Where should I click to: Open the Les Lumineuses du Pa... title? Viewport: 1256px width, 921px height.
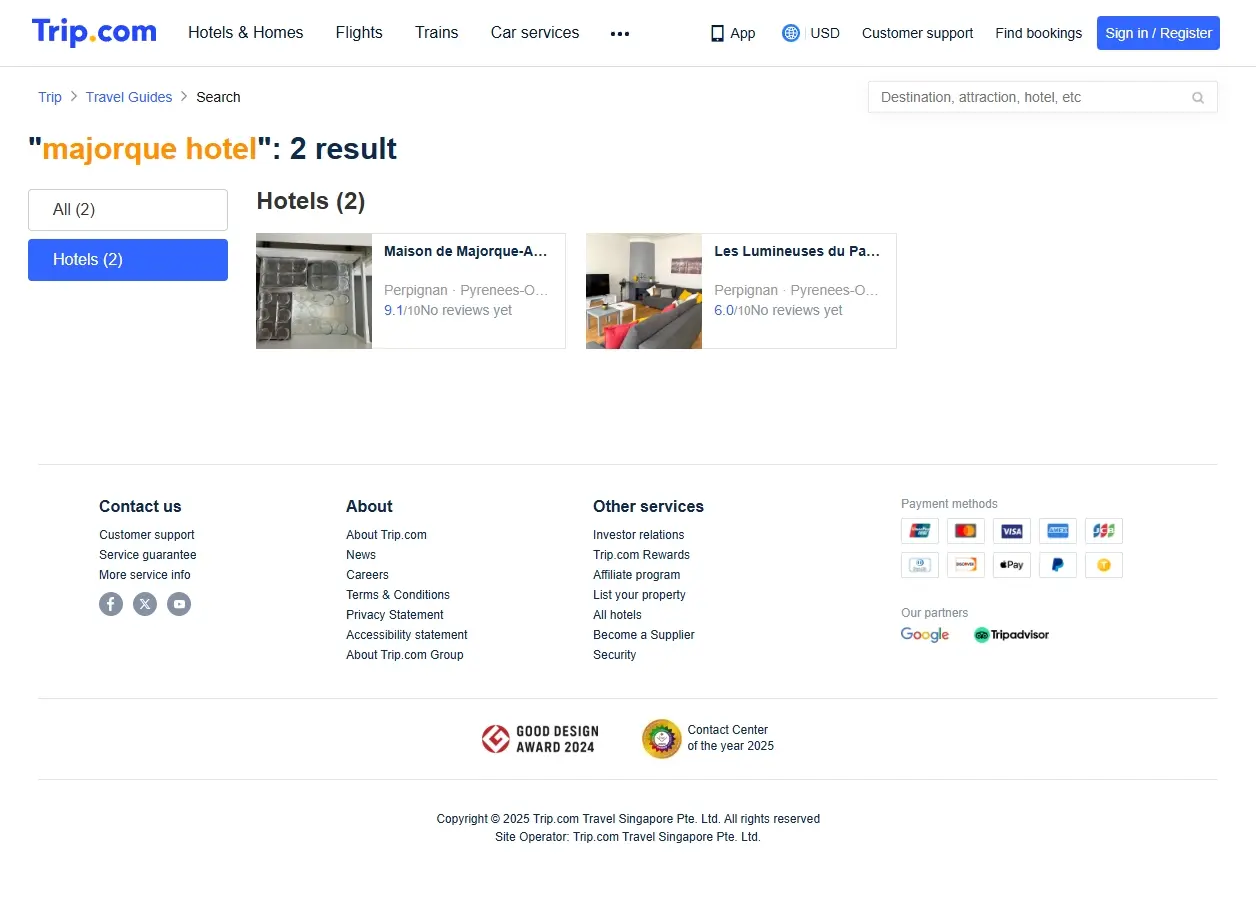[x=797, y=252]
